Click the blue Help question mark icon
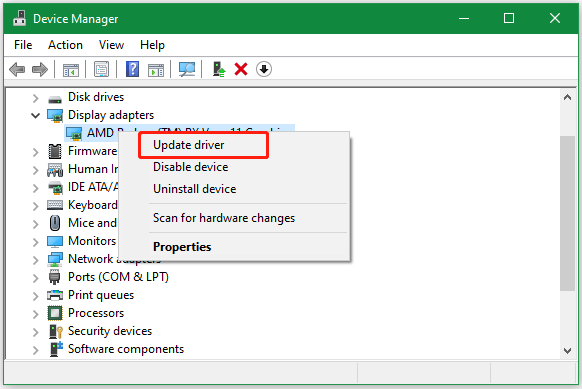This screenshot has height=389, width=582. click(x=133, y=69)
